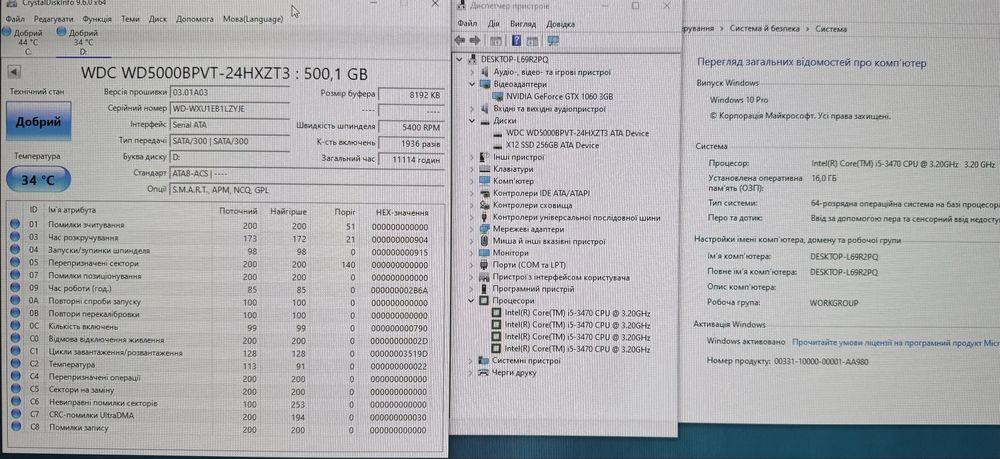1000x459 pixels.
Task: Click the display adapter icon beside NVIDIA GeForce GTX 1060
Action: (499, 96)
